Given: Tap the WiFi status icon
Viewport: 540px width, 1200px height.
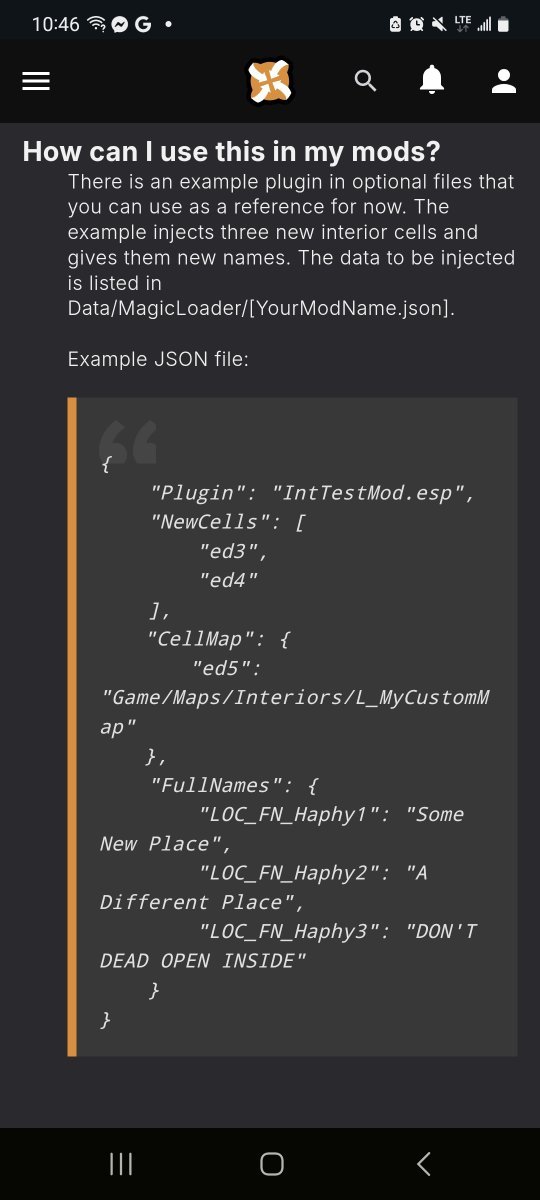Looking at the screenshot, I should coord(97,24).
